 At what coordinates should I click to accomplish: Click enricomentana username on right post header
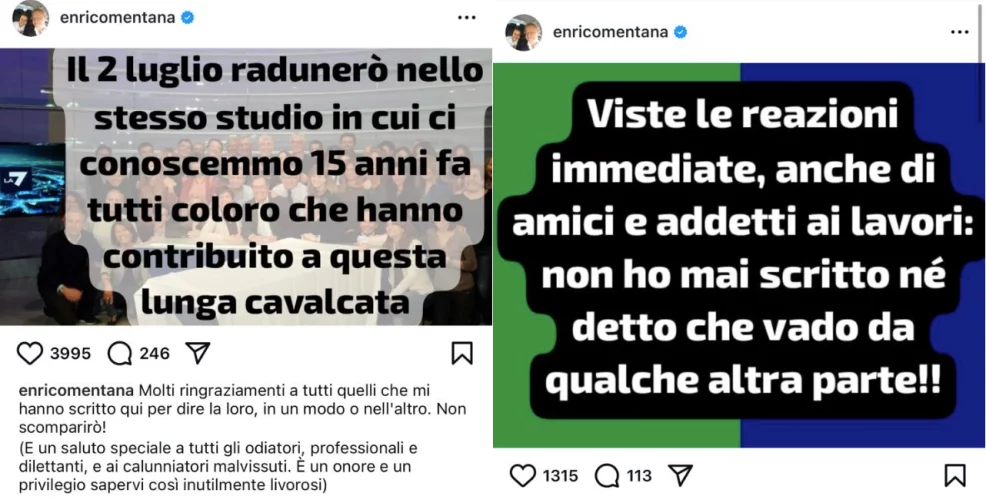(611, 32)
